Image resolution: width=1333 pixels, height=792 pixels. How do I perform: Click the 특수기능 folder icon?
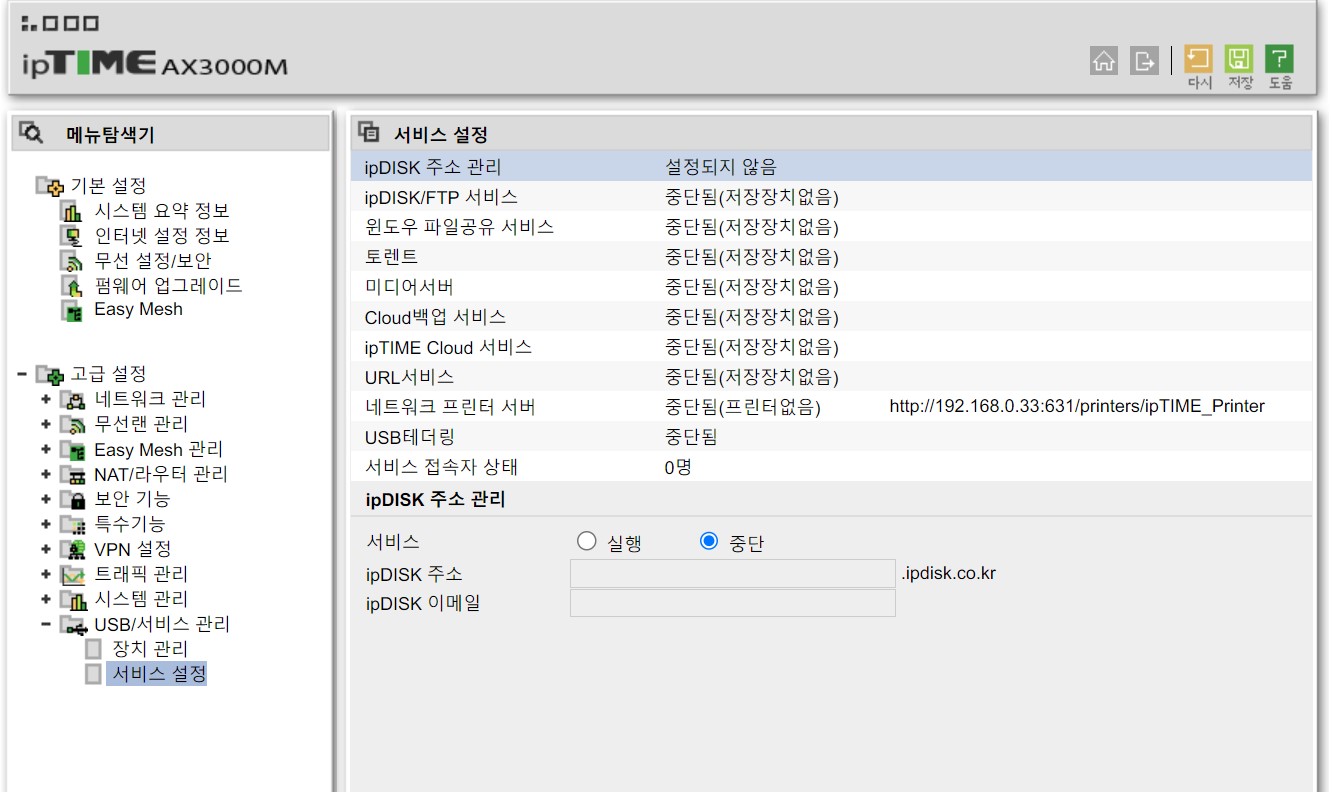73,524
